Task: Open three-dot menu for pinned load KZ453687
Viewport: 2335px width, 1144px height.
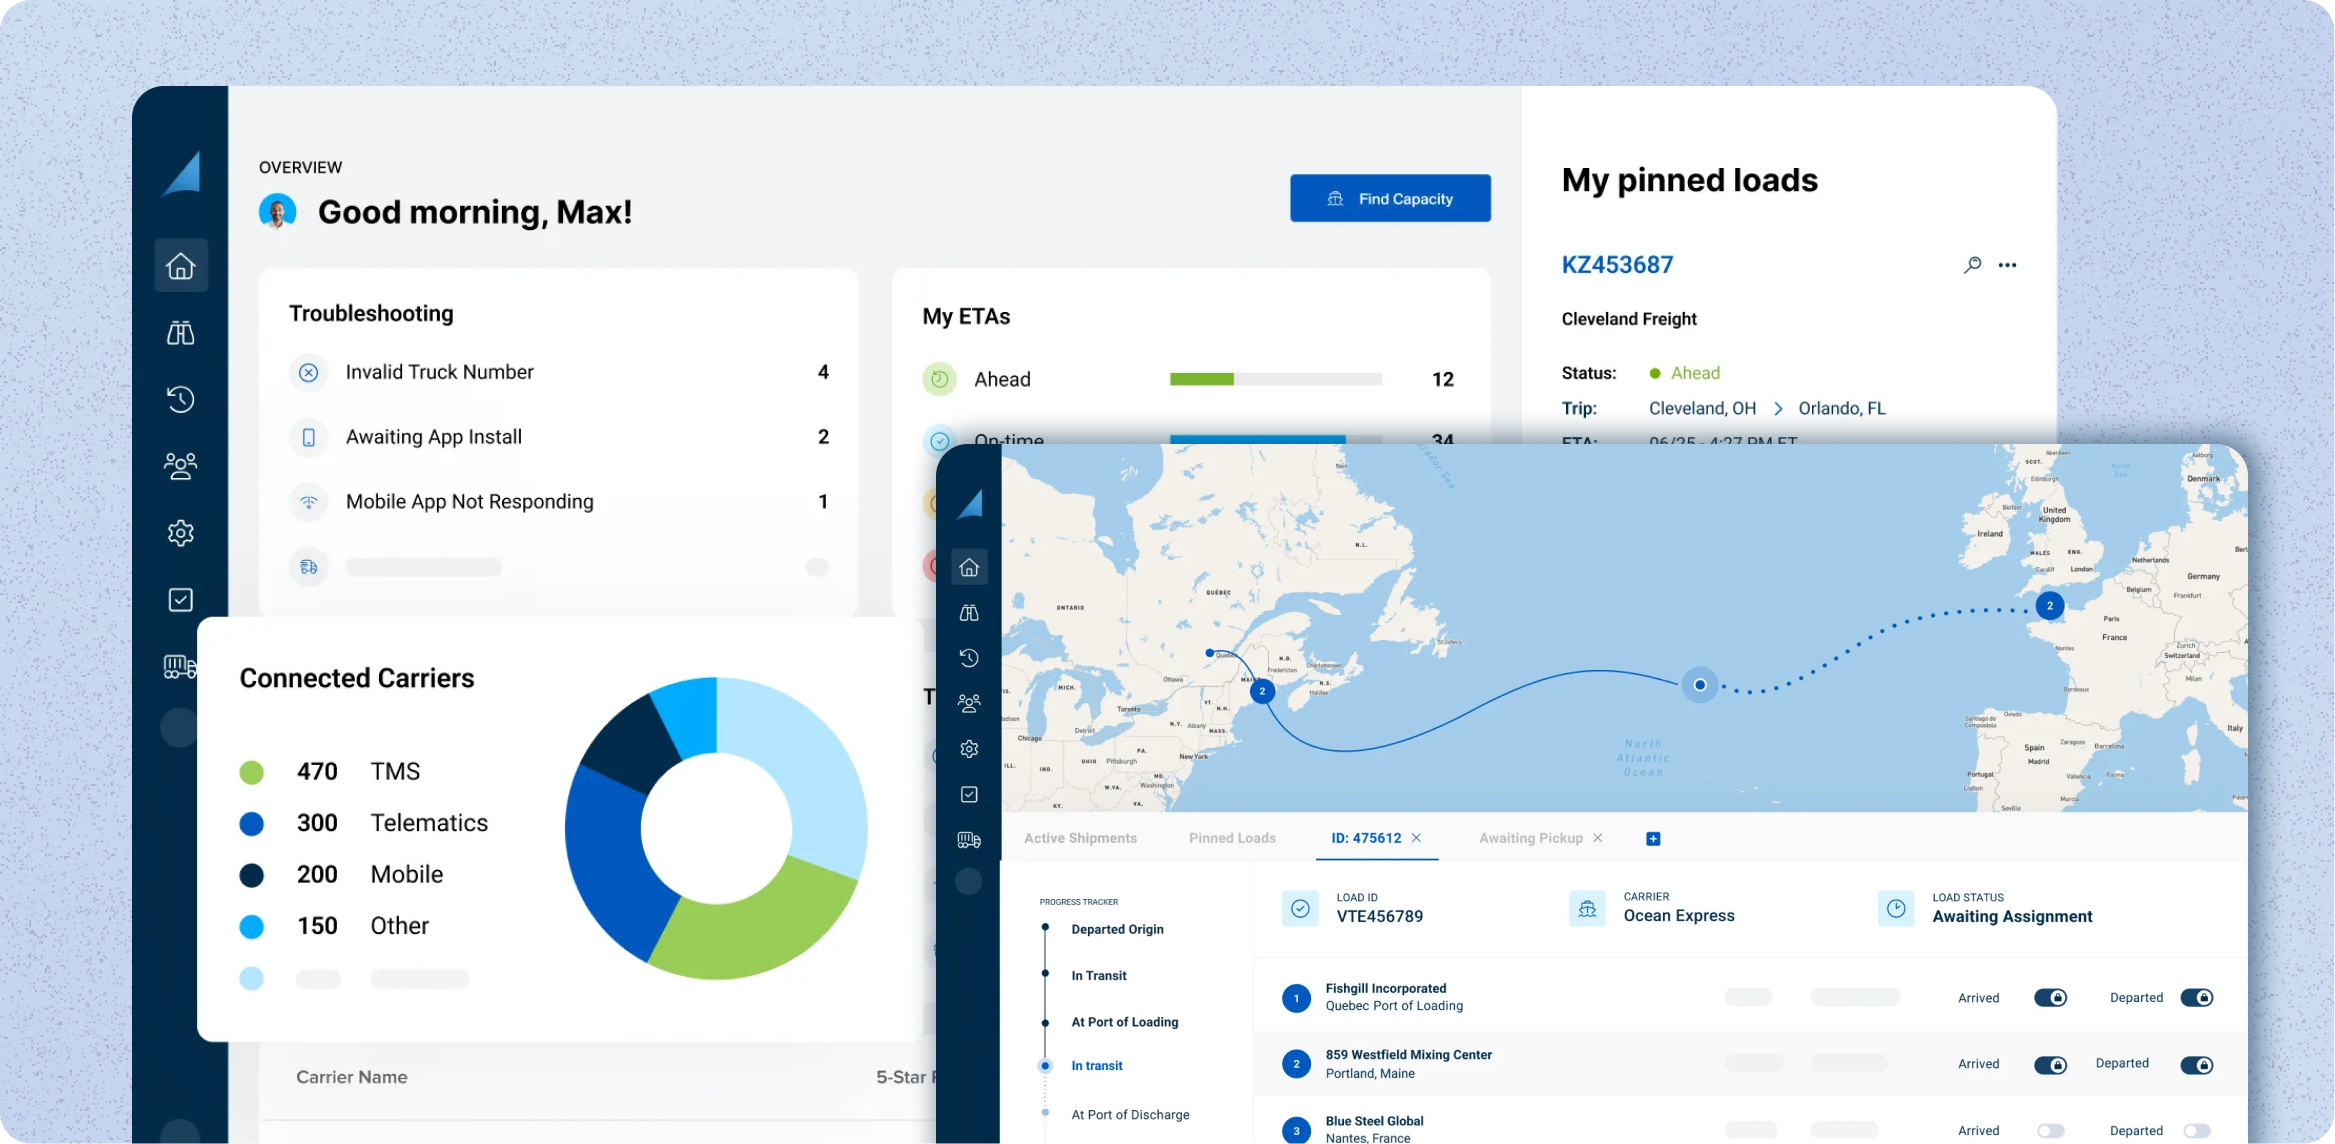Action: point(2007,265)
